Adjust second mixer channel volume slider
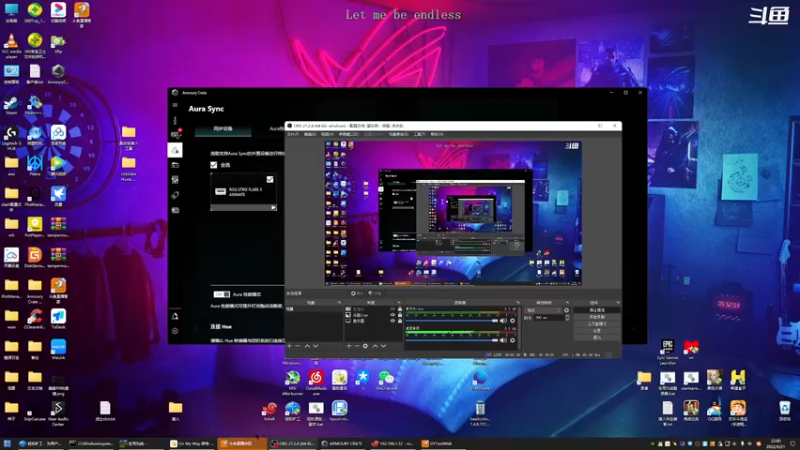Image resolution: width=800 pixels, height=450 pixels. pyautogui.click(x=452, y=340)
